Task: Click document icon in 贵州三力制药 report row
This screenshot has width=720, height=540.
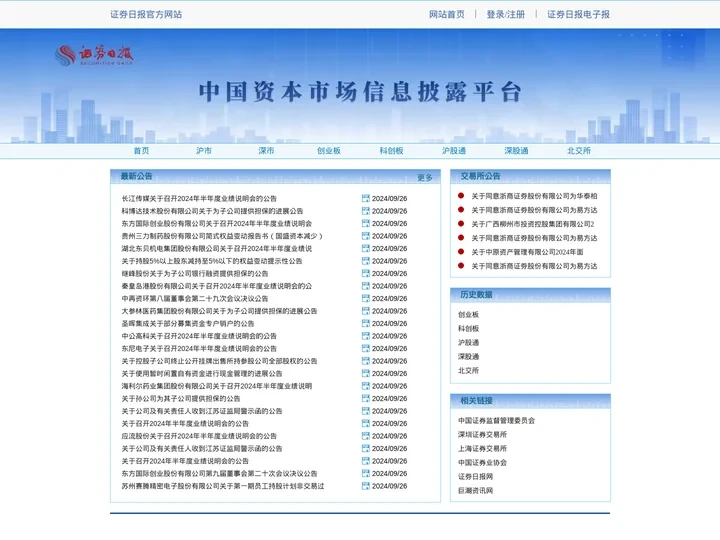Action: tap(366, 236)
